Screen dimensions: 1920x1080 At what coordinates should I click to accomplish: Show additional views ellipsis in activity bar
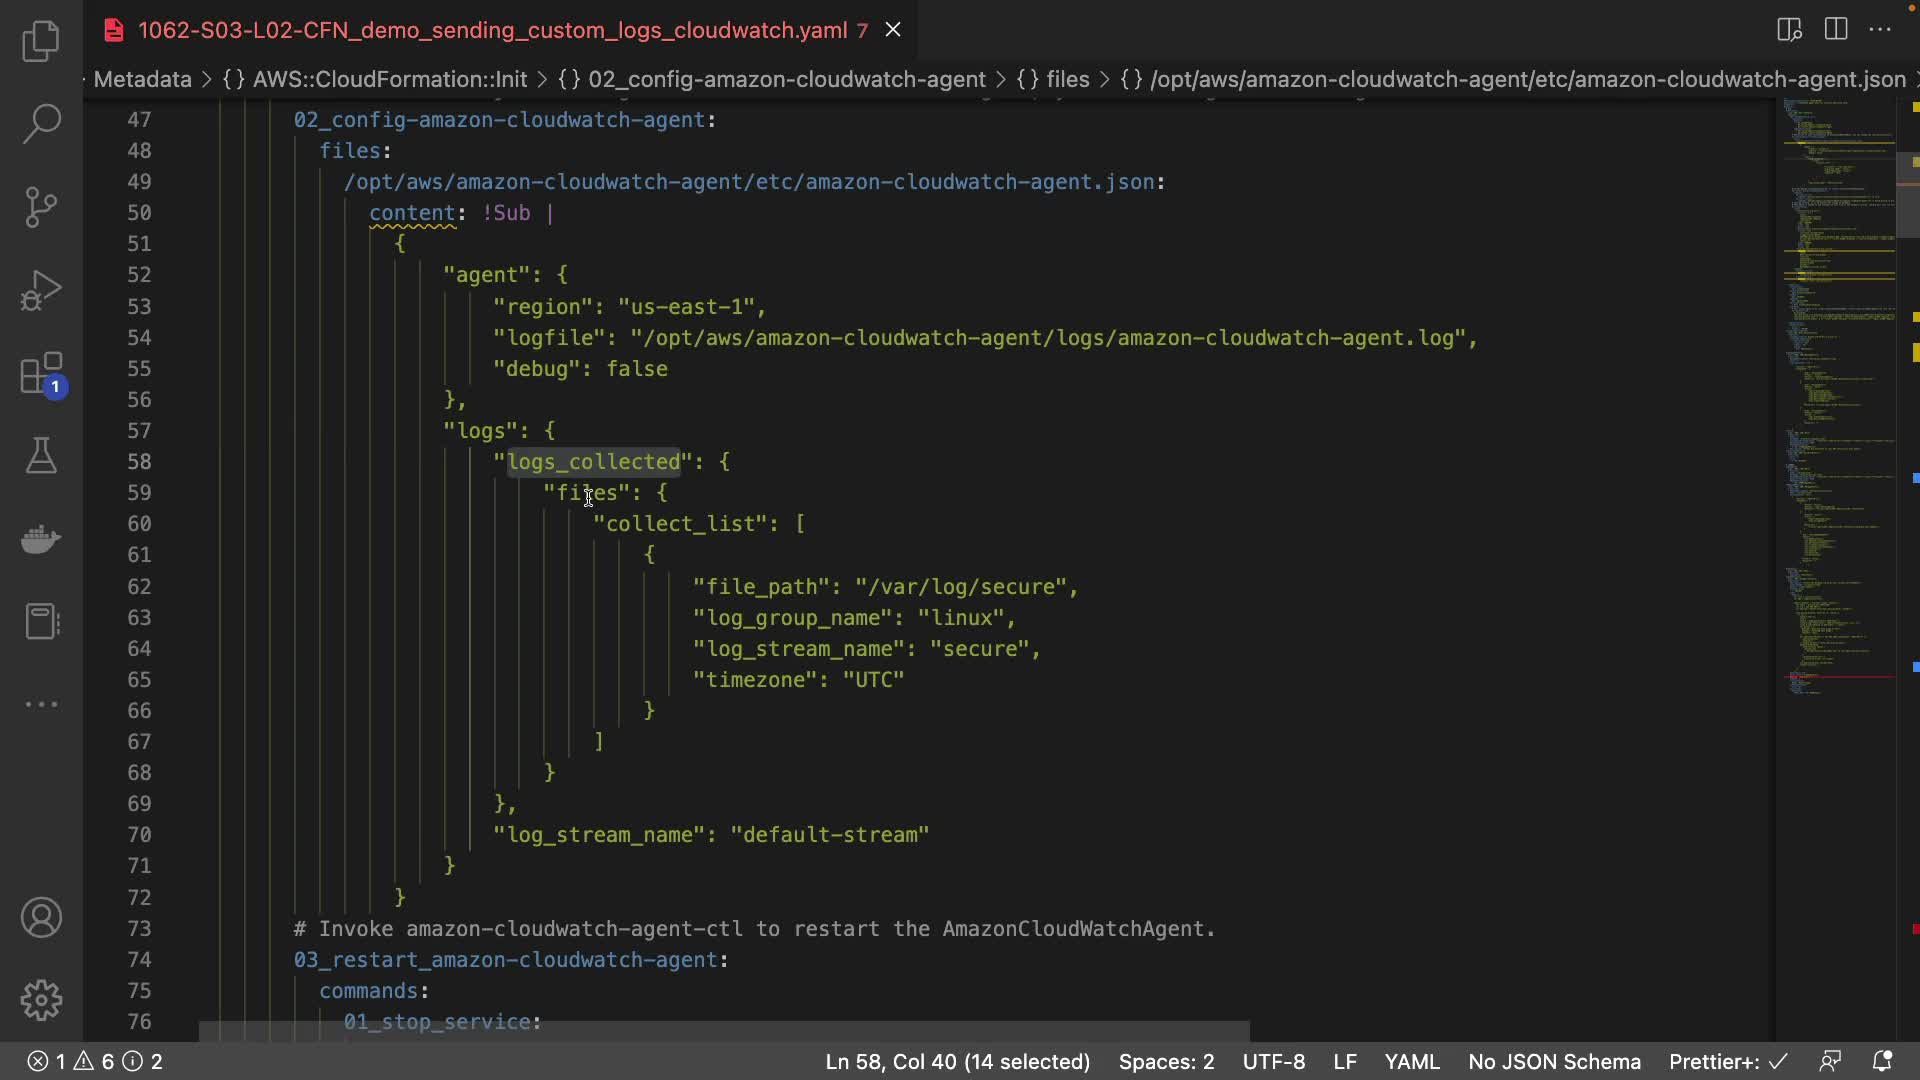pos(41,704)
